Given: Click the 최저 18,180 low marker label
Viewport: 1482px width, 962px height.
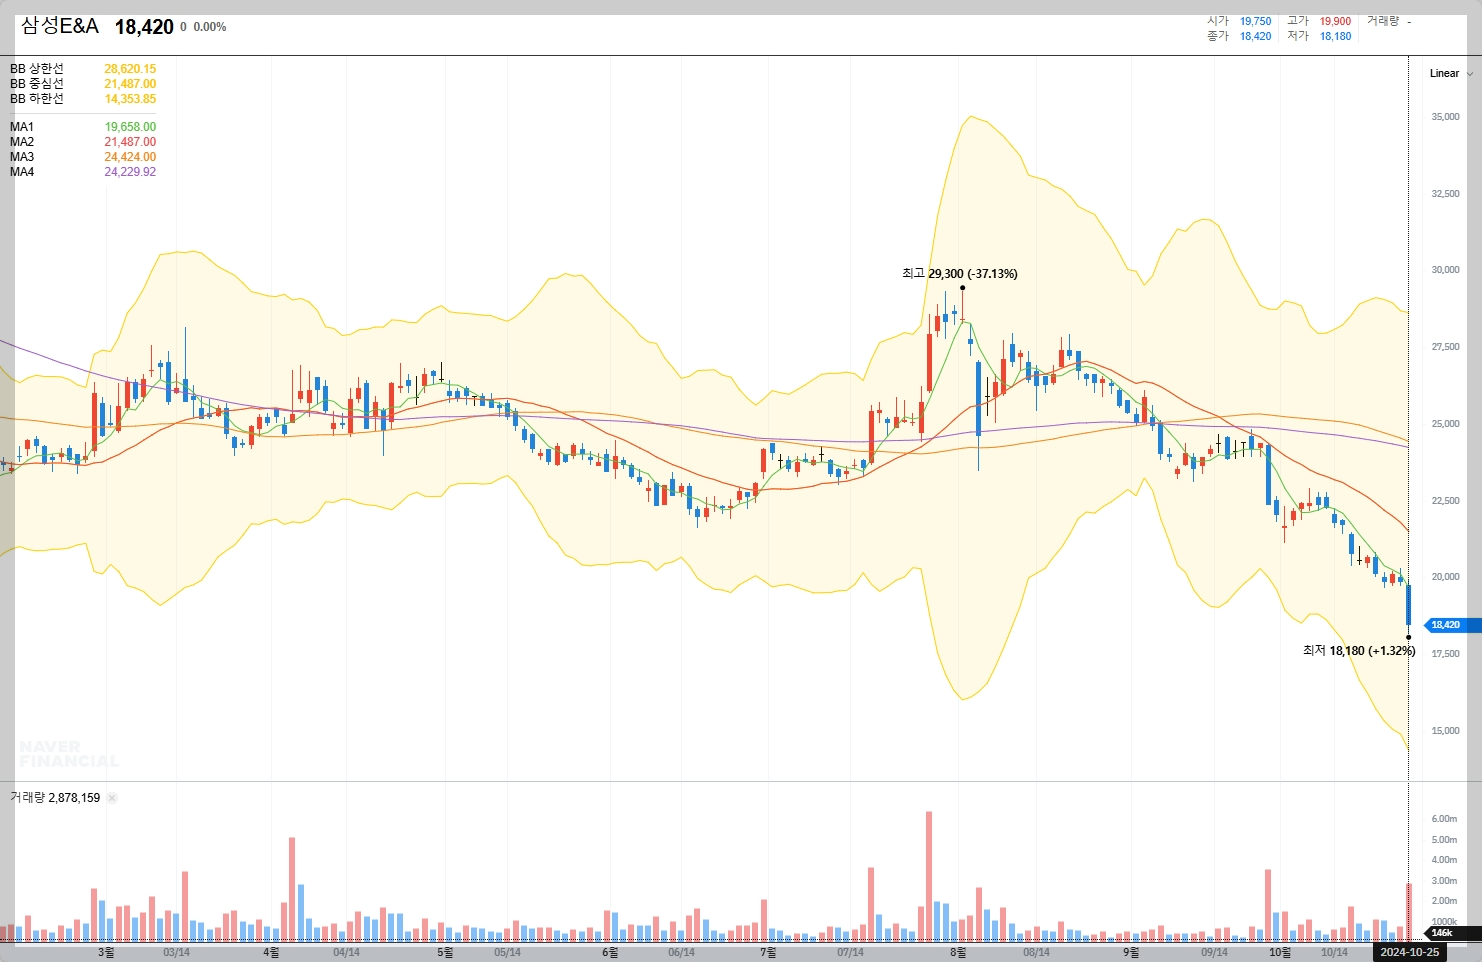Looking at the screenshot, I should [1359, 650].
